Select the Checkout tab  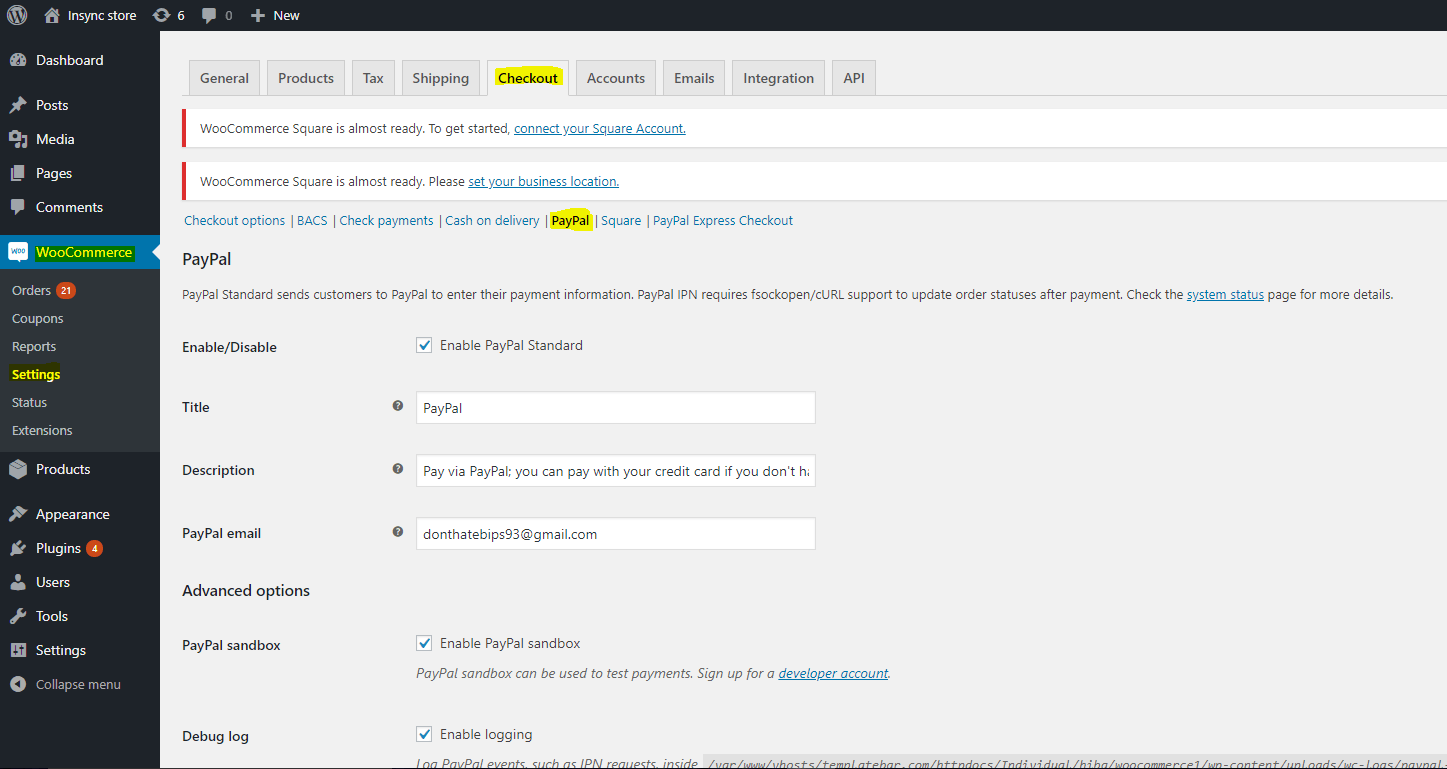(528, 78)
